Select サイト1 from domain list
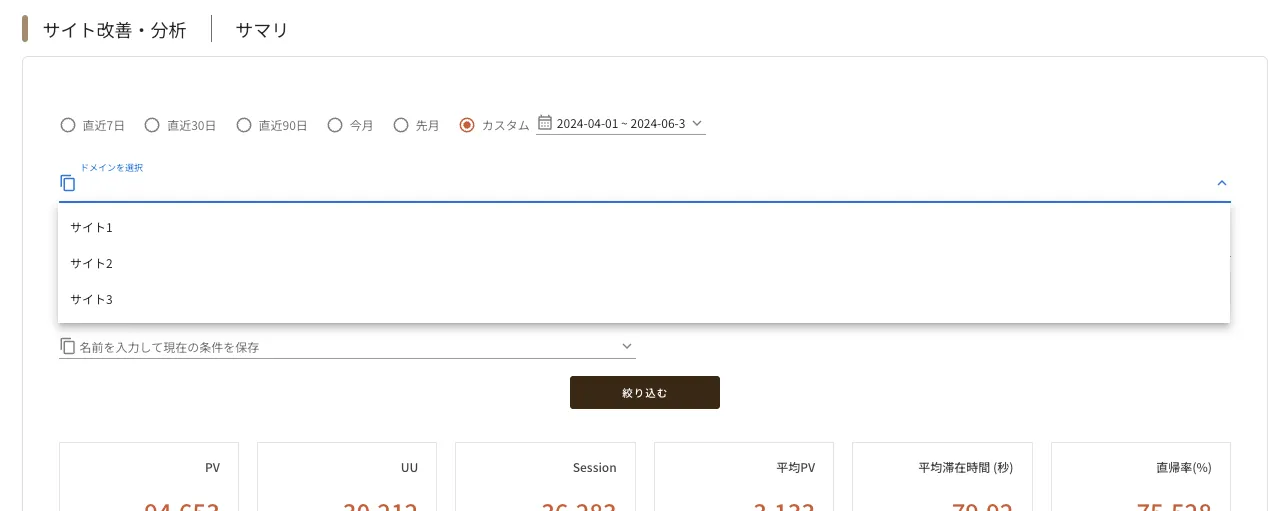The image size is (1280, 511). [x=644, y=227]
